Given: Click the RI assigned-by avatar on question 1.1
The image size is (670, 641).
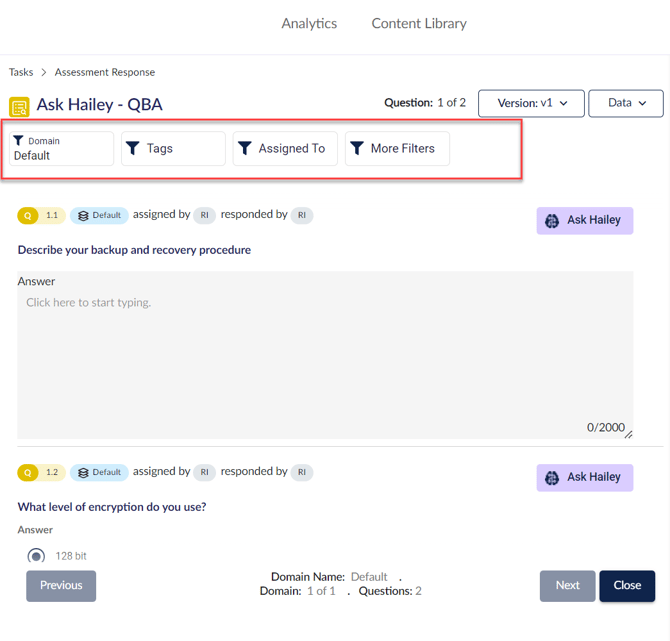Looking at the screenshot, I should point(203,215).
